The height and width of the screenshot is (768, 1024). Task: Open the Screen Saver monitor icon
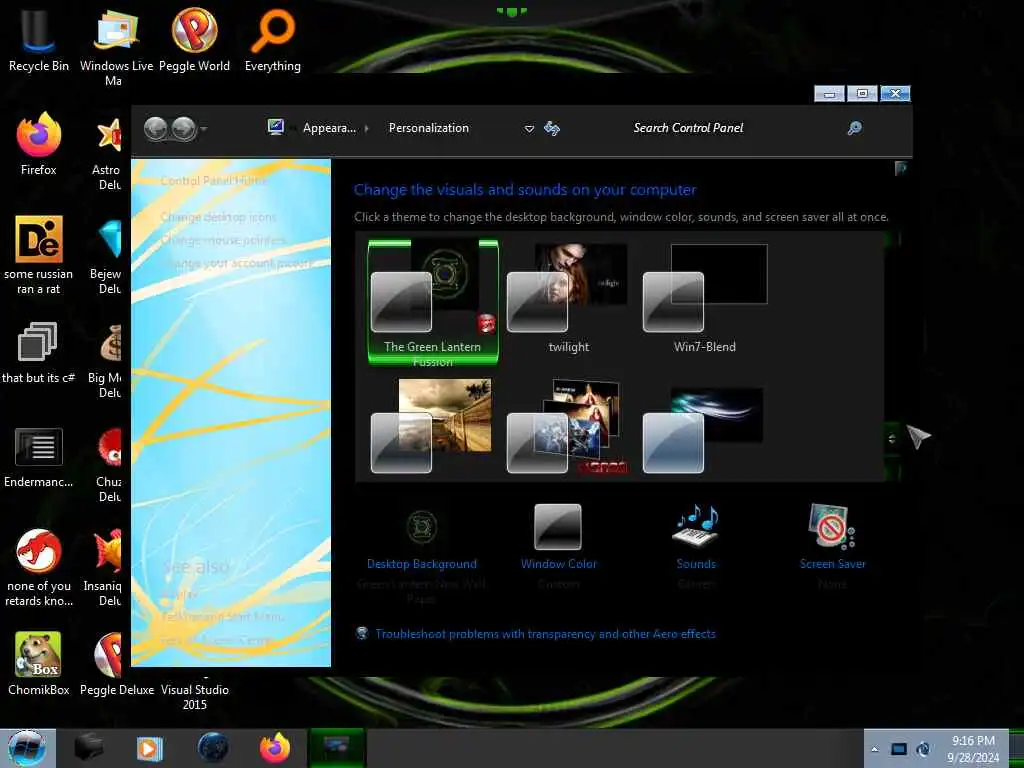point(831,526)
